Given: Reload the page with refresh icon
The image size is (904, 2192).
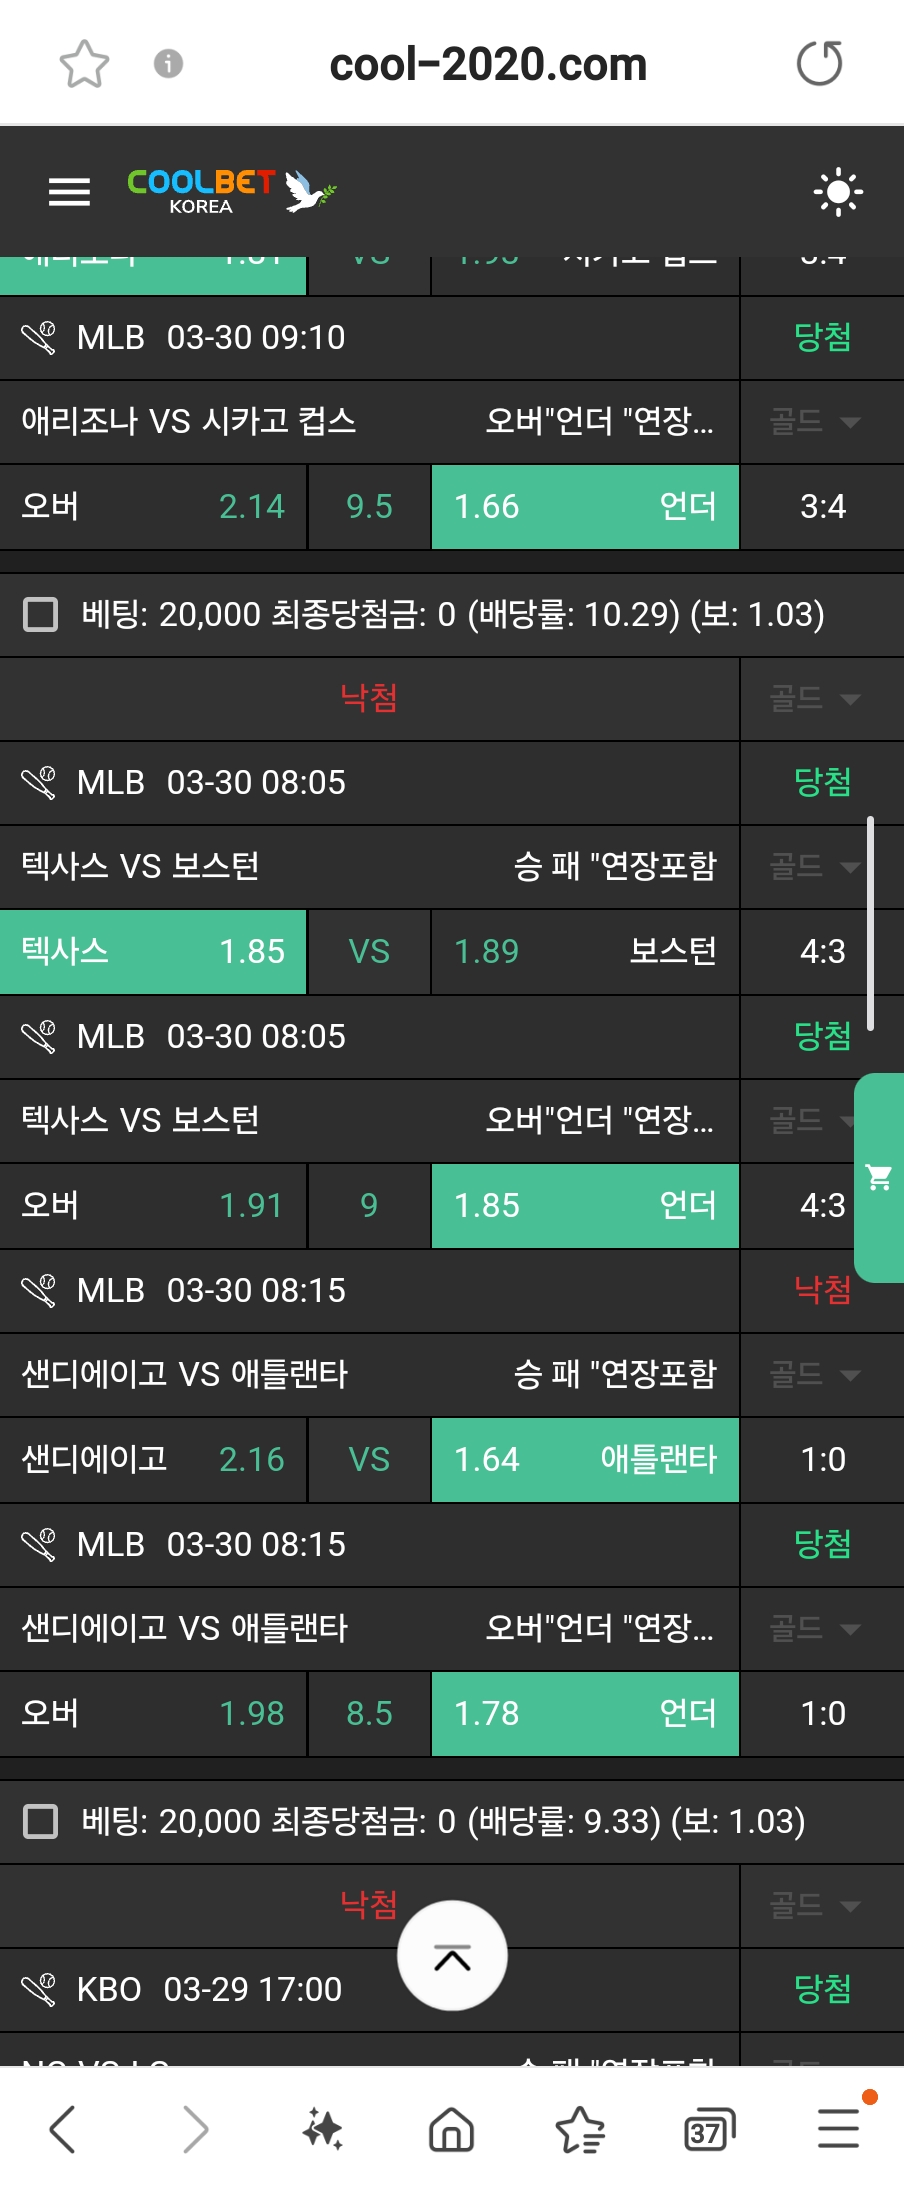Looking at the screenshot, I should 819,64.
